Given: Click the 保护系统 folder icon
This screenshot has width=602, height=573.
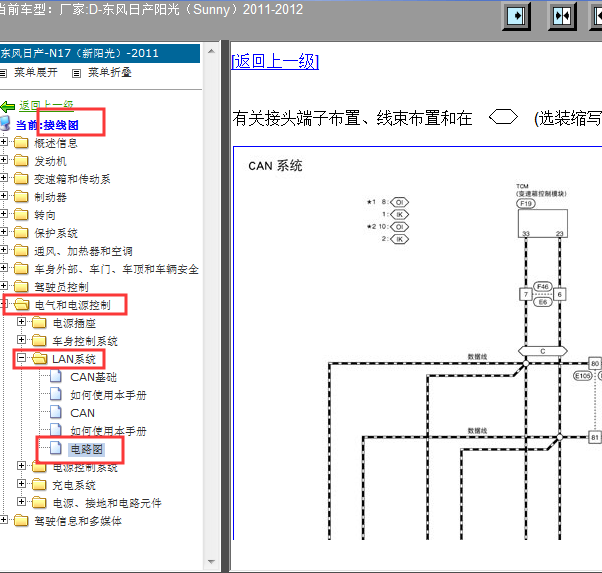Looking at the screenshot, I should click(21, 233).
